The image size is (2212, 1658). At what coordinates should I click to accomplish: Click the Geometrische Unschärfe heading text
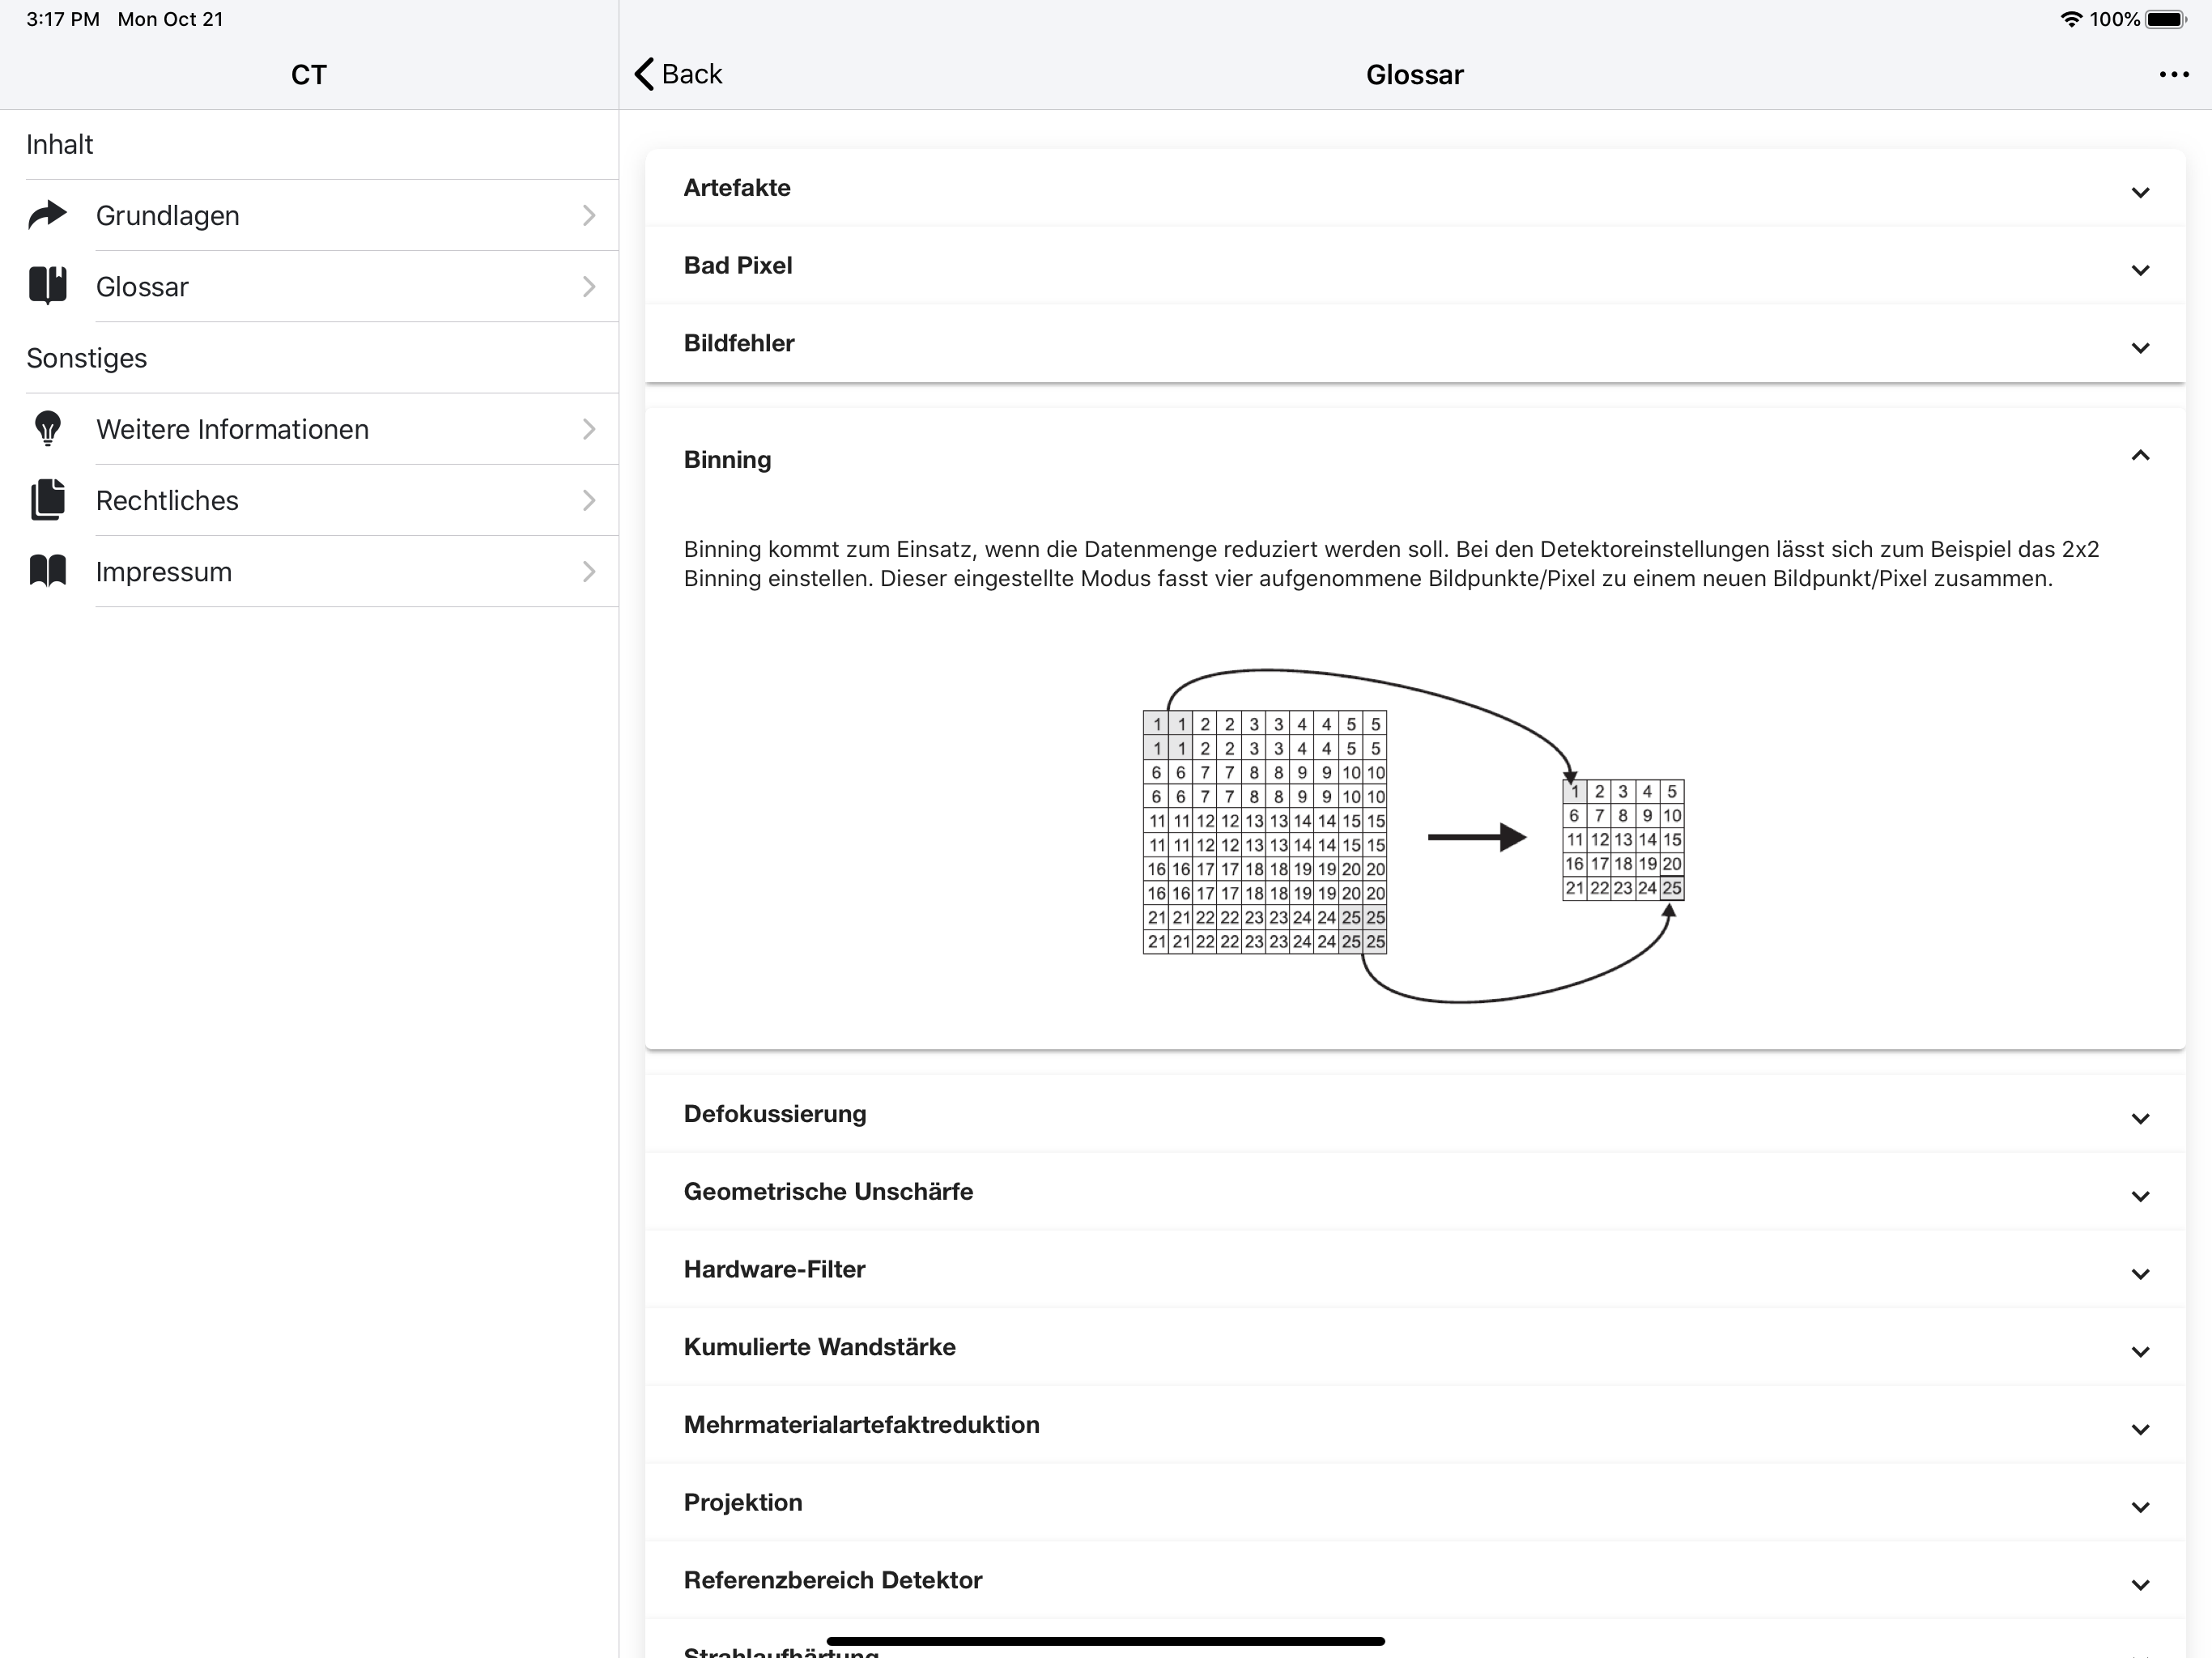pyautogui.click(x=828, y=1191)
